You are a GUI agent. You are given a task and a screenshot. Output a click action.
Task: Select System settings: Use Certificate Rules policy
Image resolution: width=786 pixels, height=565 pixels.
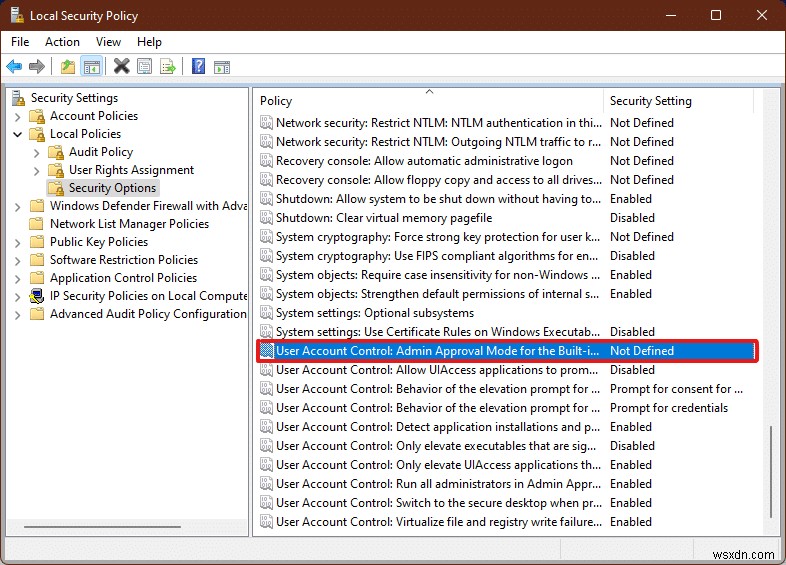[507, 332]
